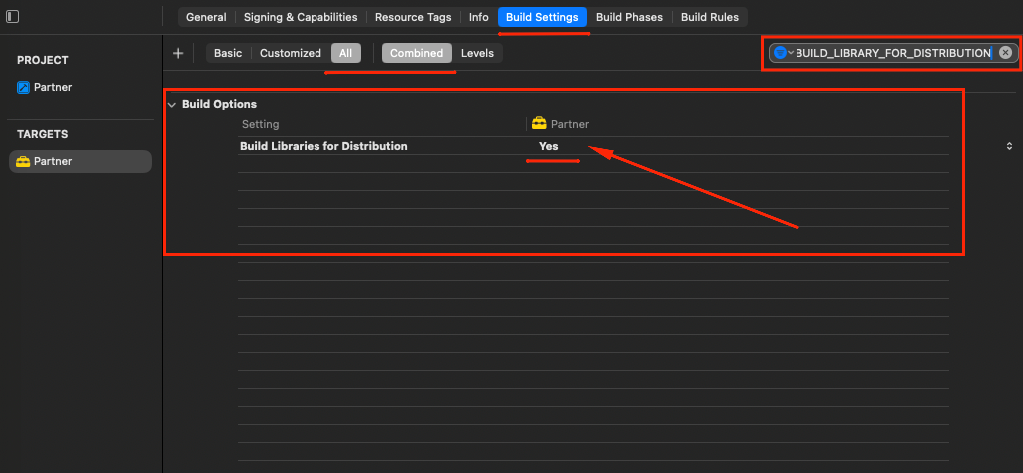Open the Build Phases tab
This screenshot has height=473, width=1023.
[x=629, y=17]
